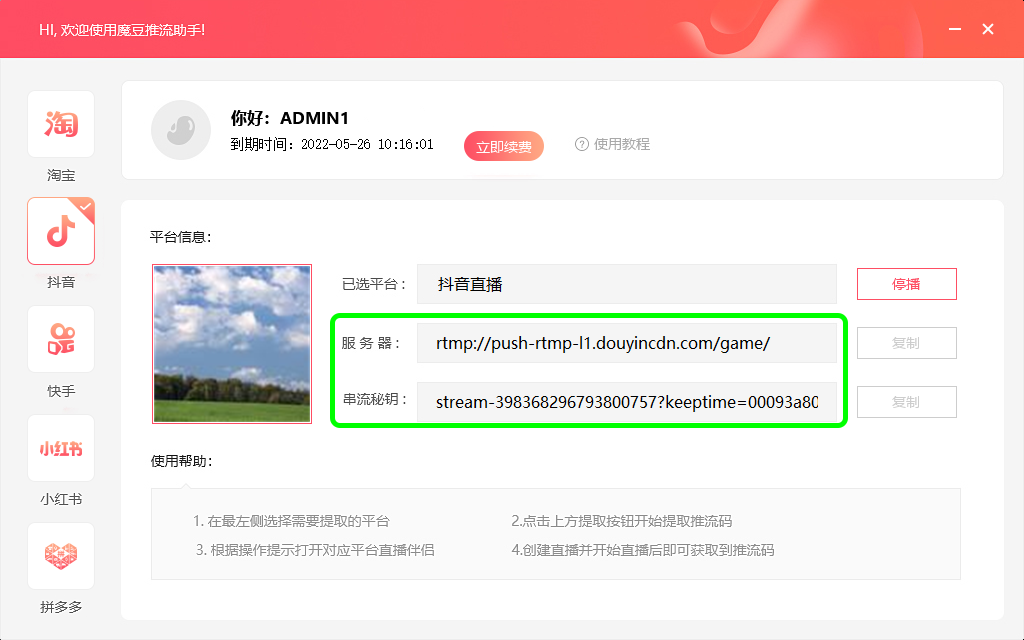Select the Taobao platform icon

point(61,124)
